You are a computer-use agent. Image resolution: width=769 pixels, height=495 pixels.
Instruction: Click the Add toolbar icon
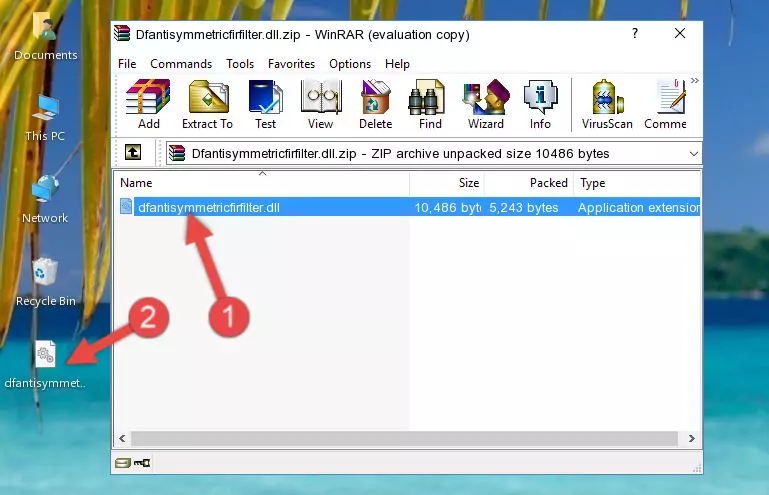(x=148, y=104)
